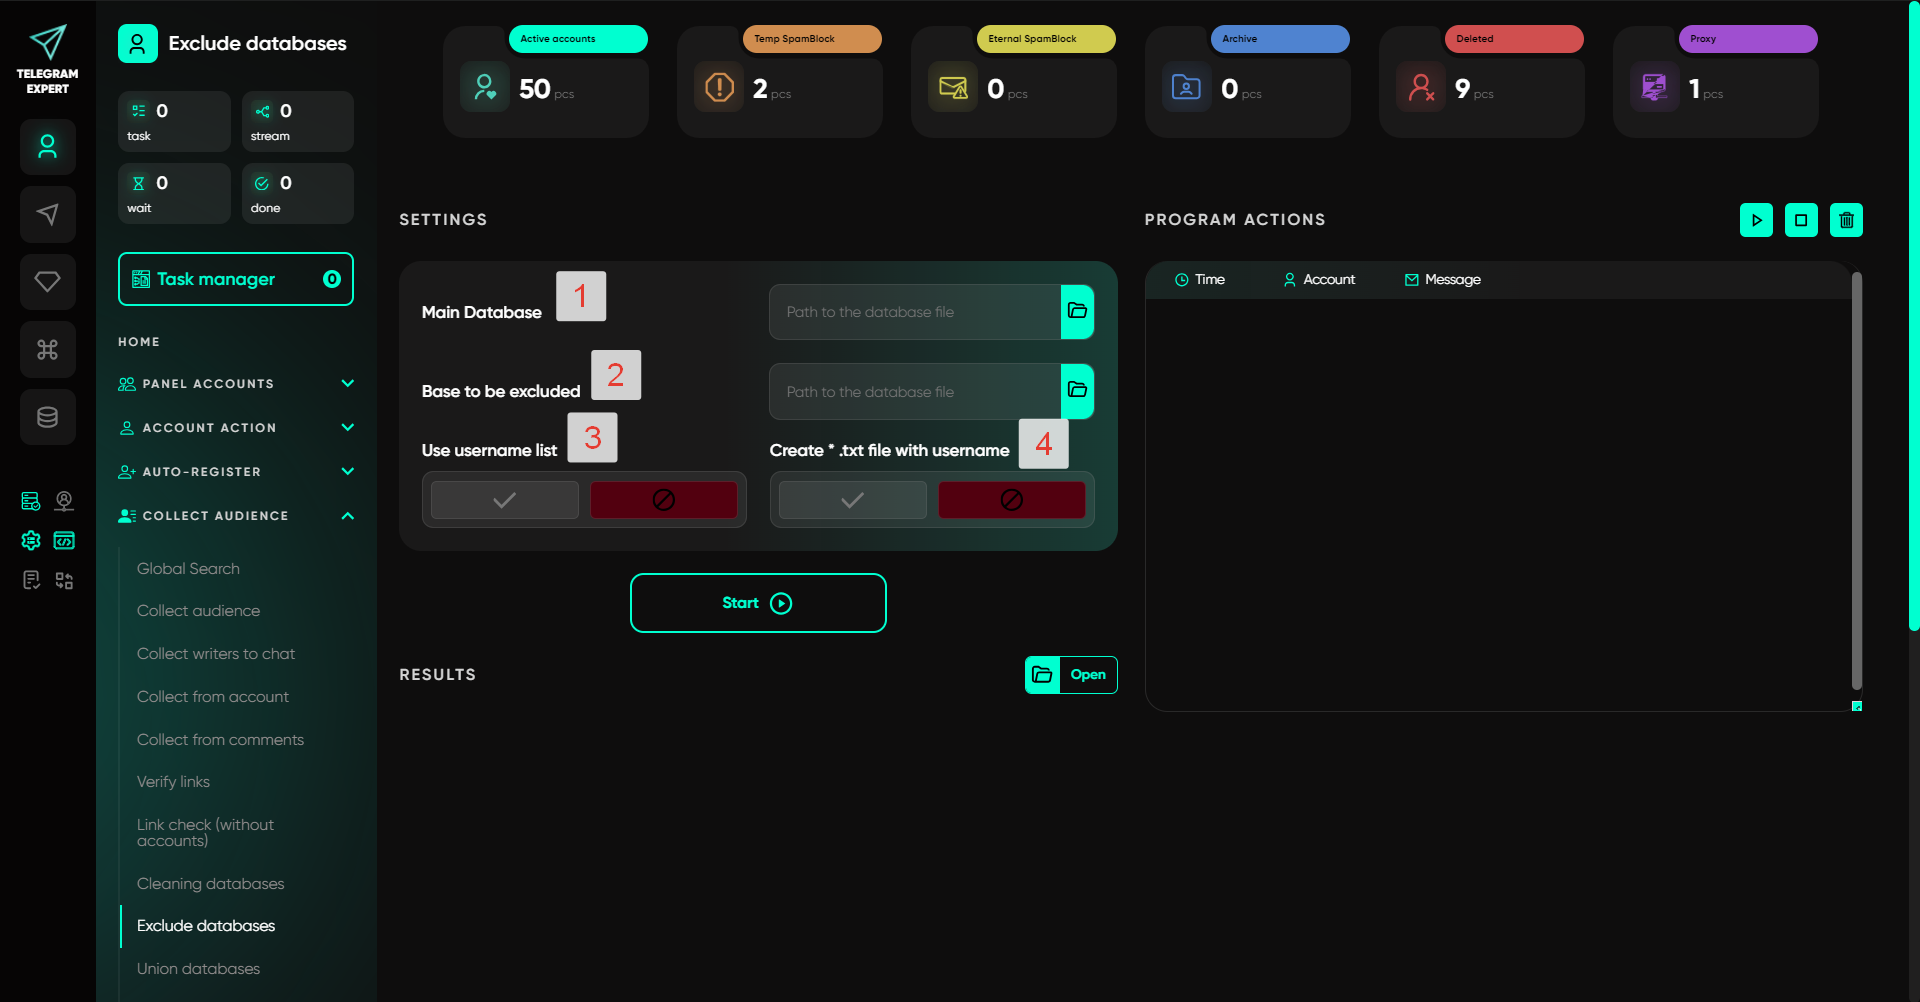
Task: Browse folder for Main Database path
Action: (1077, 311)
